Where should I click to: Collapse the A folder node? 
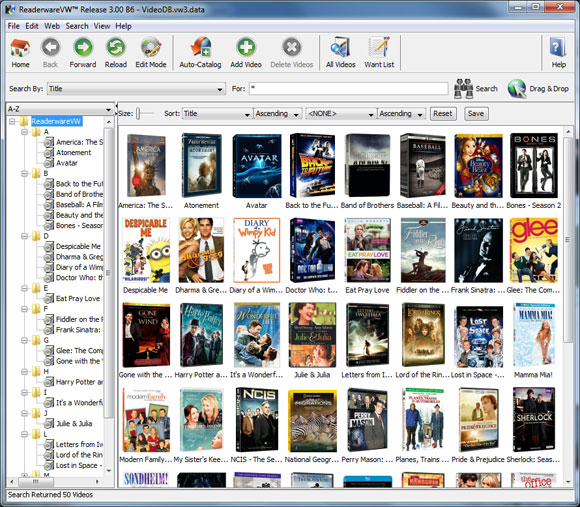click(x=24, y=132)
